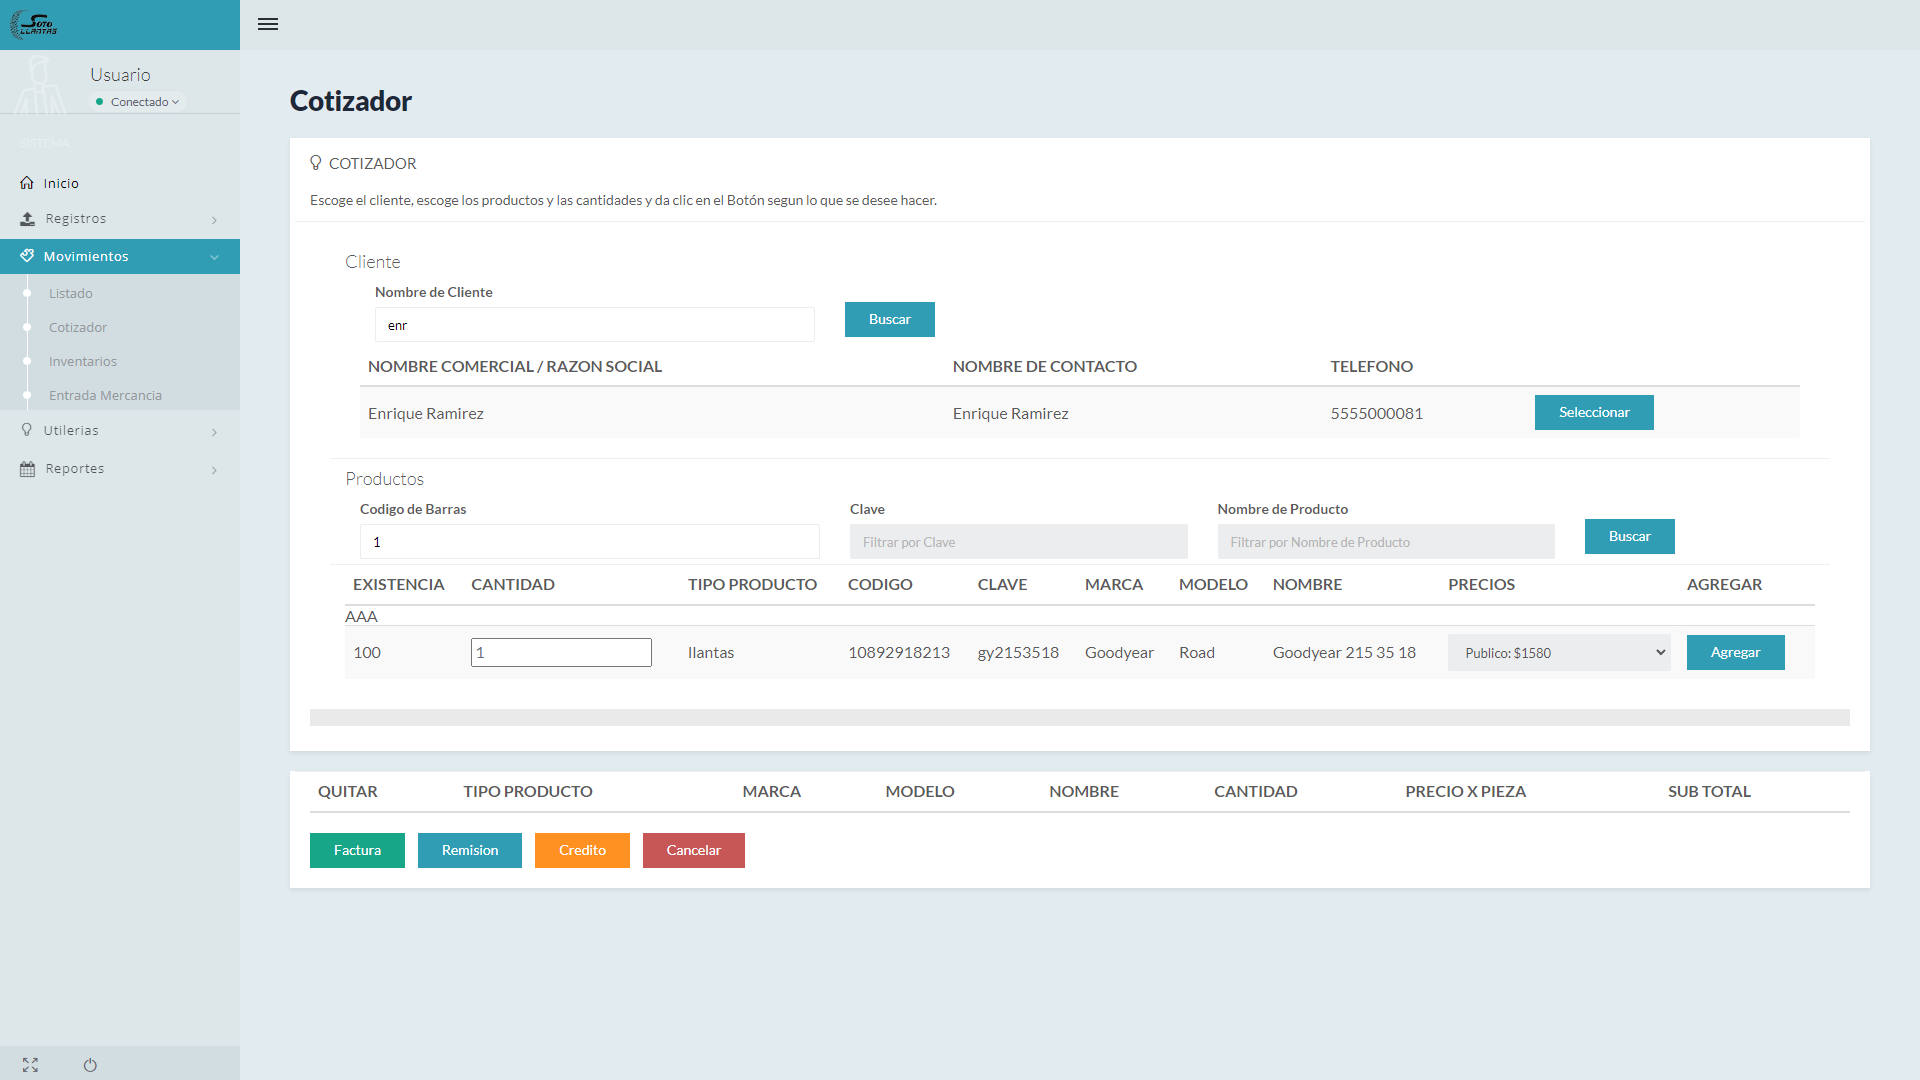The image size is (1920, 1080).
Task: Open Inventarios menu item
Action: point(83,362)
